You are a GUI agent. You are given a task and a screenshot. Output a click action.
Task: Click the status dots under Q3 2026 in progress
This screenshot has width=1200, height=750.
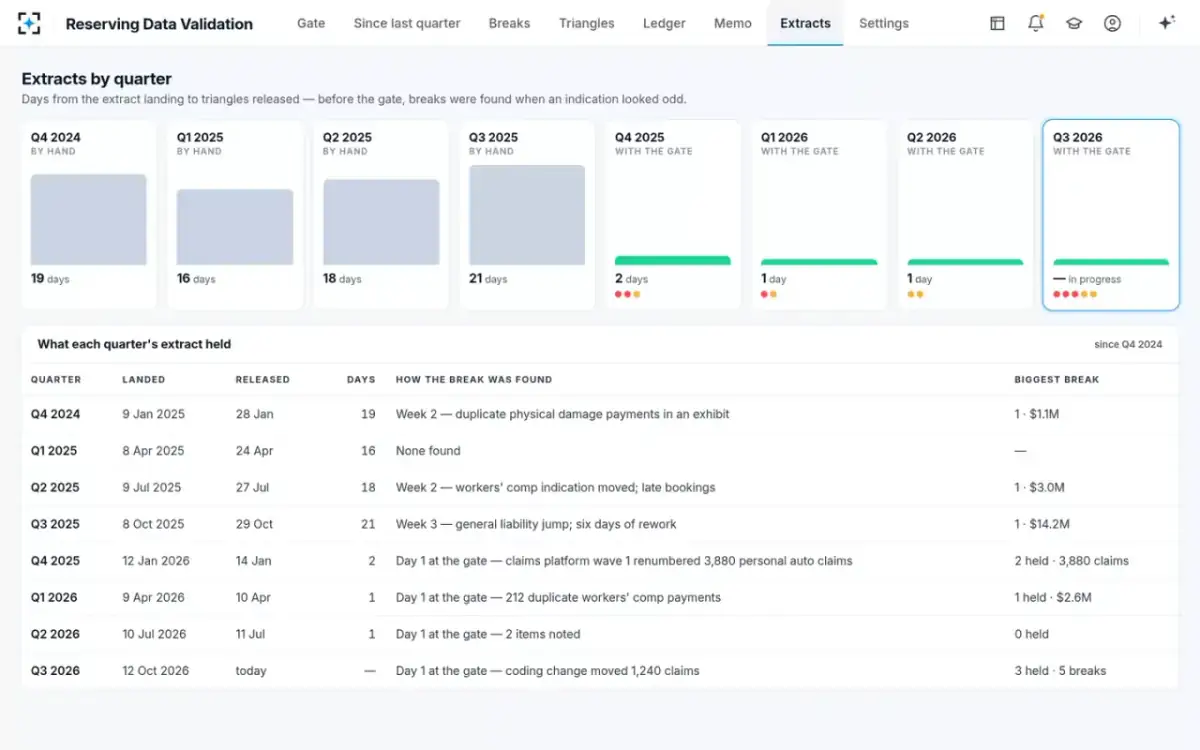pos(1075,294)
